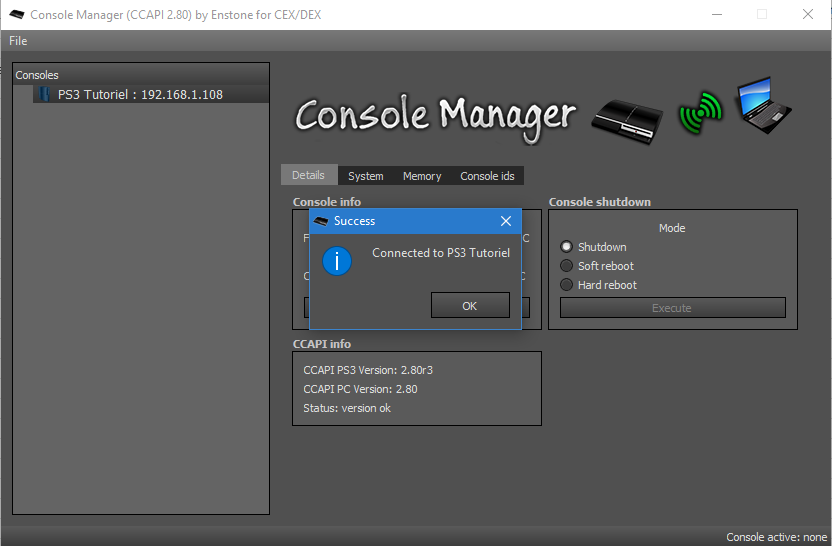Image resolution: width=832 pixels, height=546 pixels.
Task: Click the Execute button
Action: [x=672, y=308]
